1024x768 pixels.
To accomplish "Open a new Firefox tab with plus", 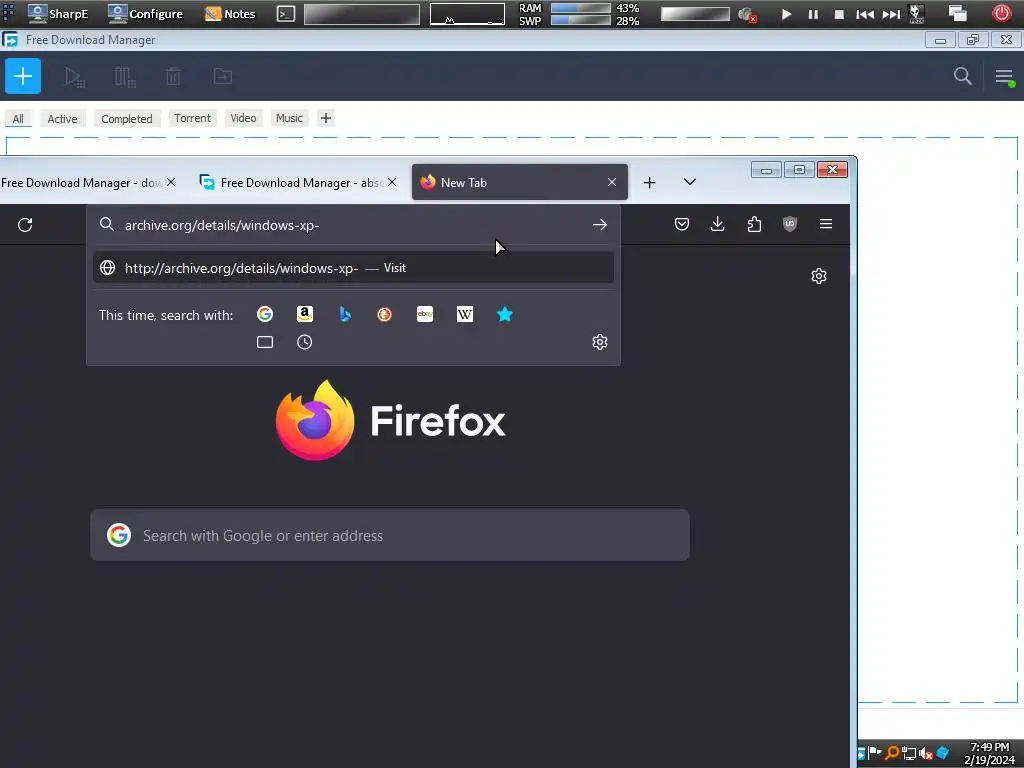I will click(x=649, y=183).
